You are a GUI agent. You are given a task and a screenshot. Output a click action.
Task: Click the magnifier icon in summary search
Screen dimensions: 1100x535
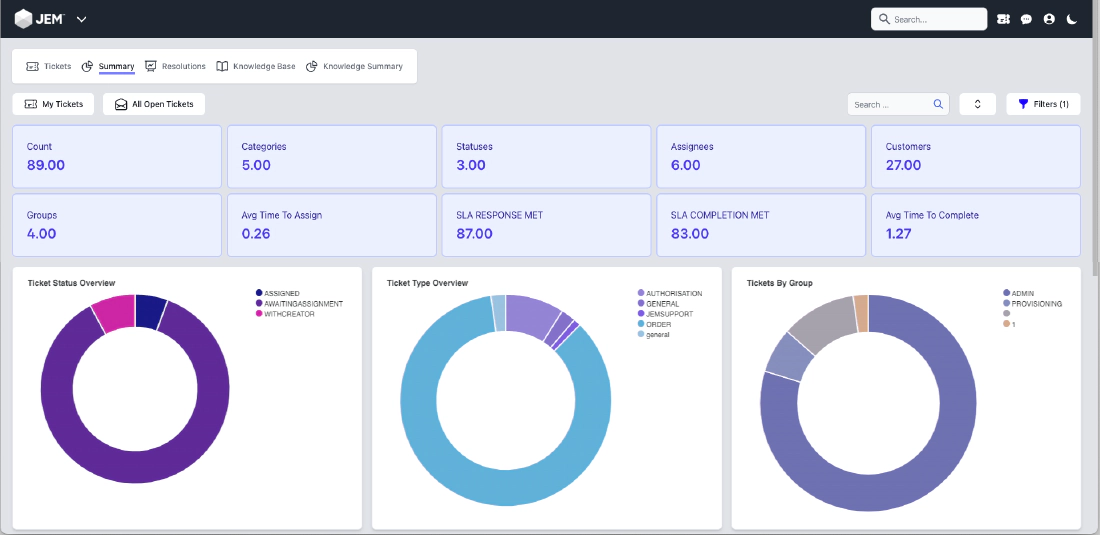pyautogui.click(x=938, y=104)
